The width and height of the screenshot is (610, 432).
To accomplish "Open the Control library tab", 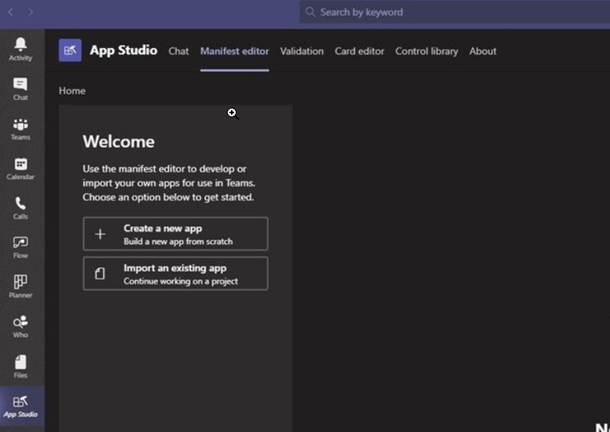I will [x=427, y=51].
